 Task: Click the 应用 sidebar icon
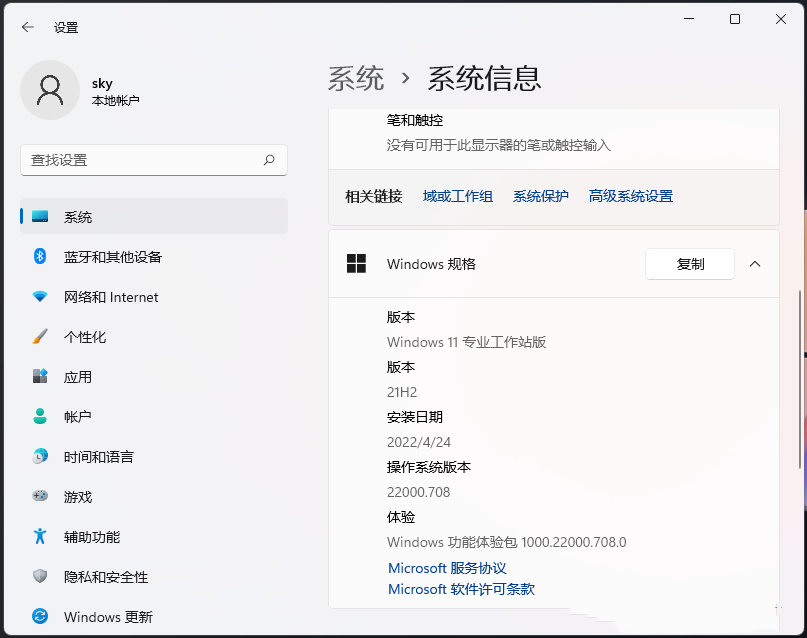click(x=39, y=377)
